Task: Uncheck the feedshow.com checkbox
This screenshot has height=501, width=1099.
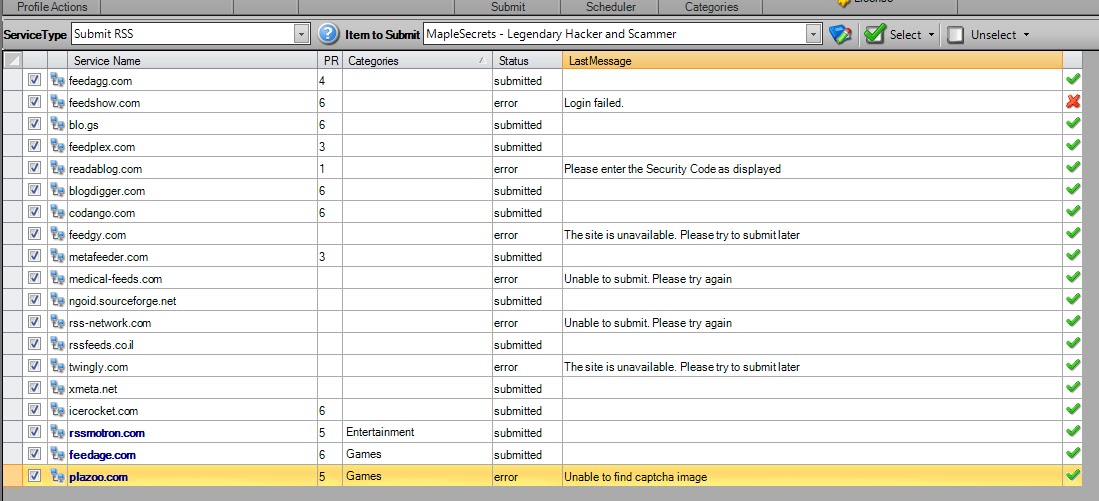Action: 34,102
